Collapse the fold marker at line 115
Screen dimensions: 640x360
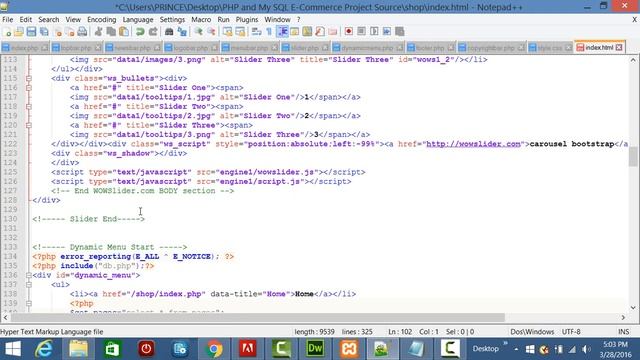pyautogui.click(x=29, y=78)
